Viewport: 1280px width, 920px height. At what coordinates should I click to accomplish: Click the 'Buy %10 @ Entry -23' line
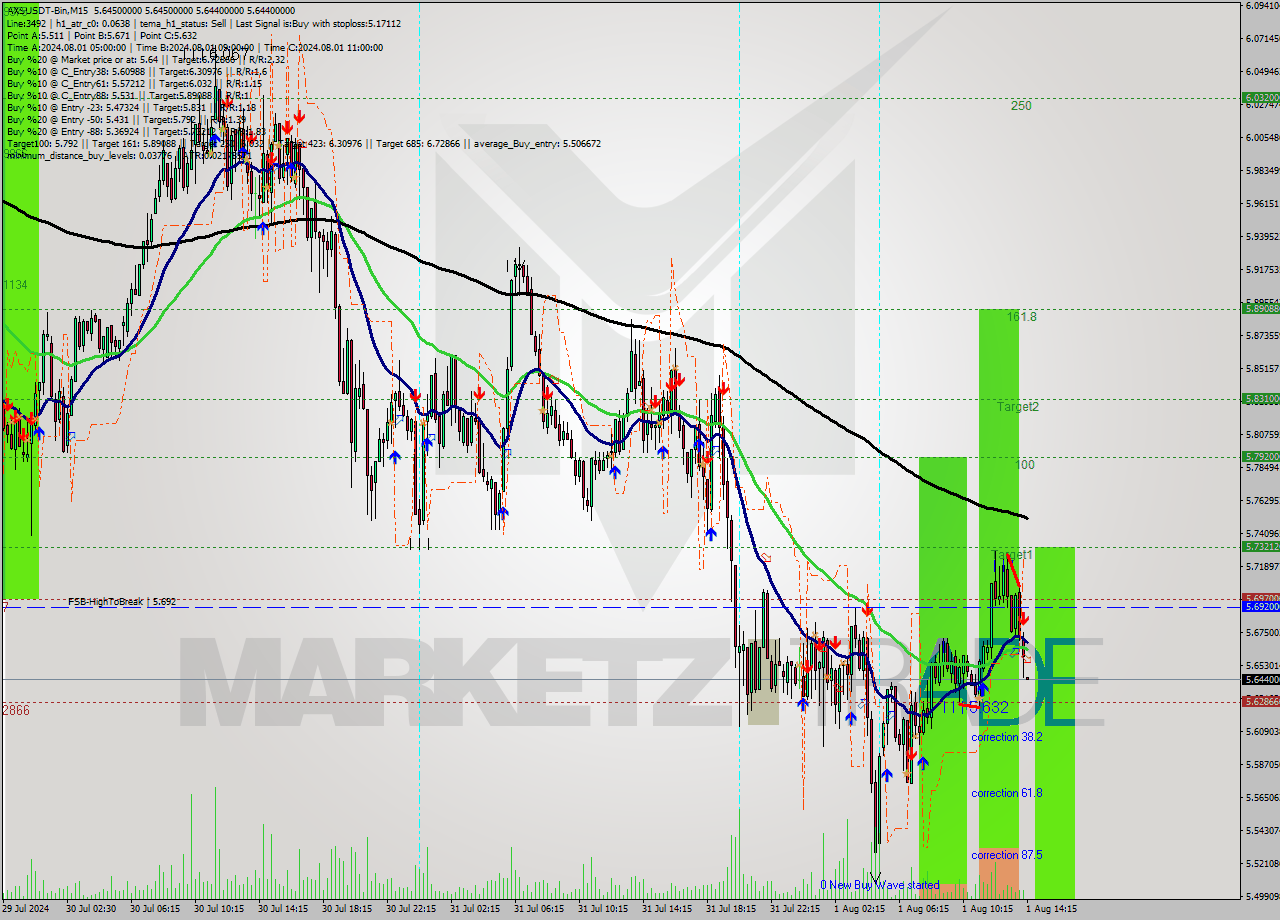pyautogui.click(x=131, y=107)
